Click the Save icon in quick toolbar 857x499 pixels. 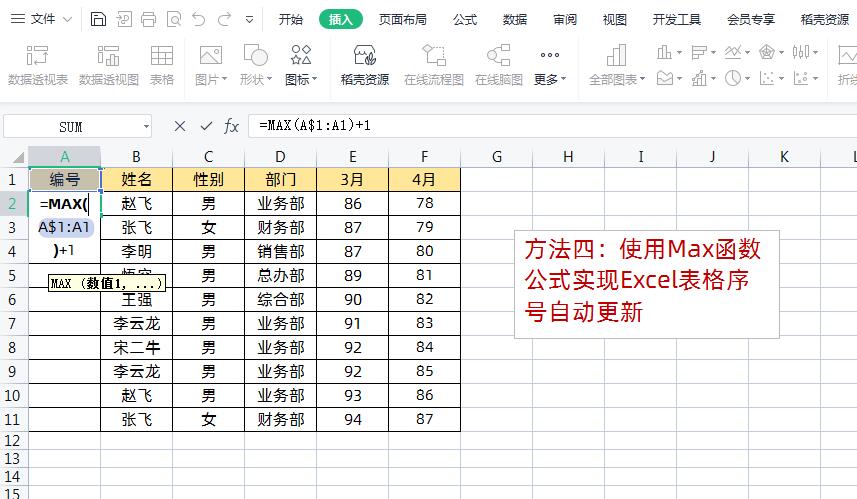point(98,20)
